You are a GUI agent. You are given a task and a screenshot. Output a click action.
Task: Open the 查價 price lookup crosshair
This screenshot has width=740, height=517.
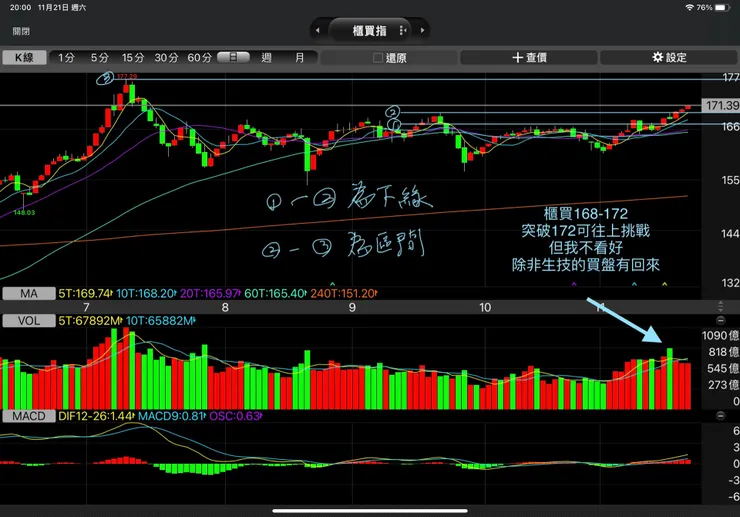pyautogui.click(x=529, y=58)
